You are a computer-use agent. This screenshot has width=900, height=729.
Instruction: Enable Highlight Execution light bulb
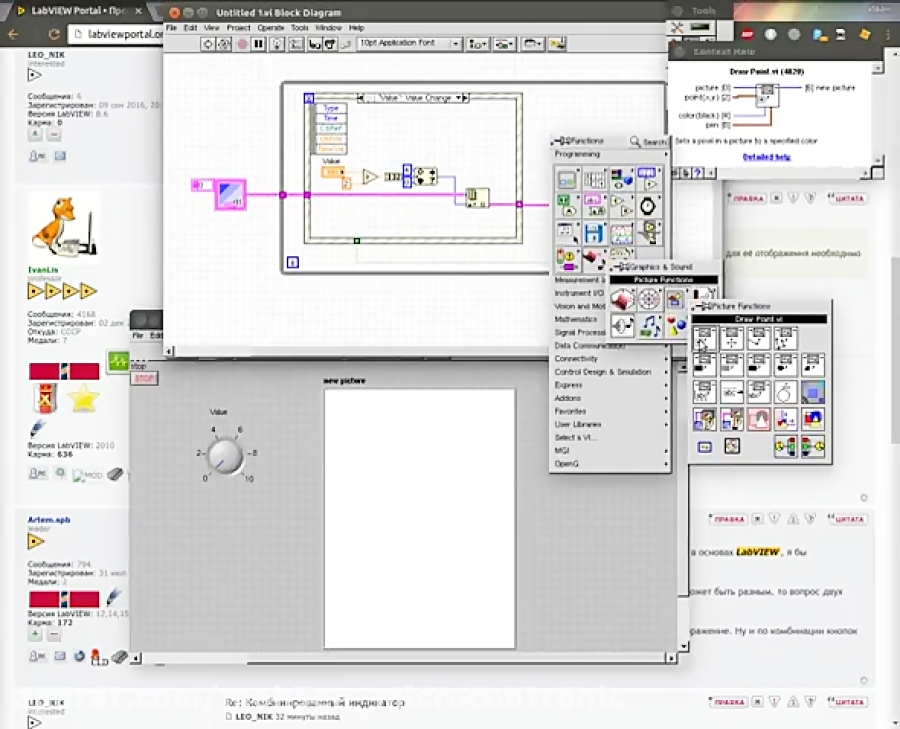278,43
